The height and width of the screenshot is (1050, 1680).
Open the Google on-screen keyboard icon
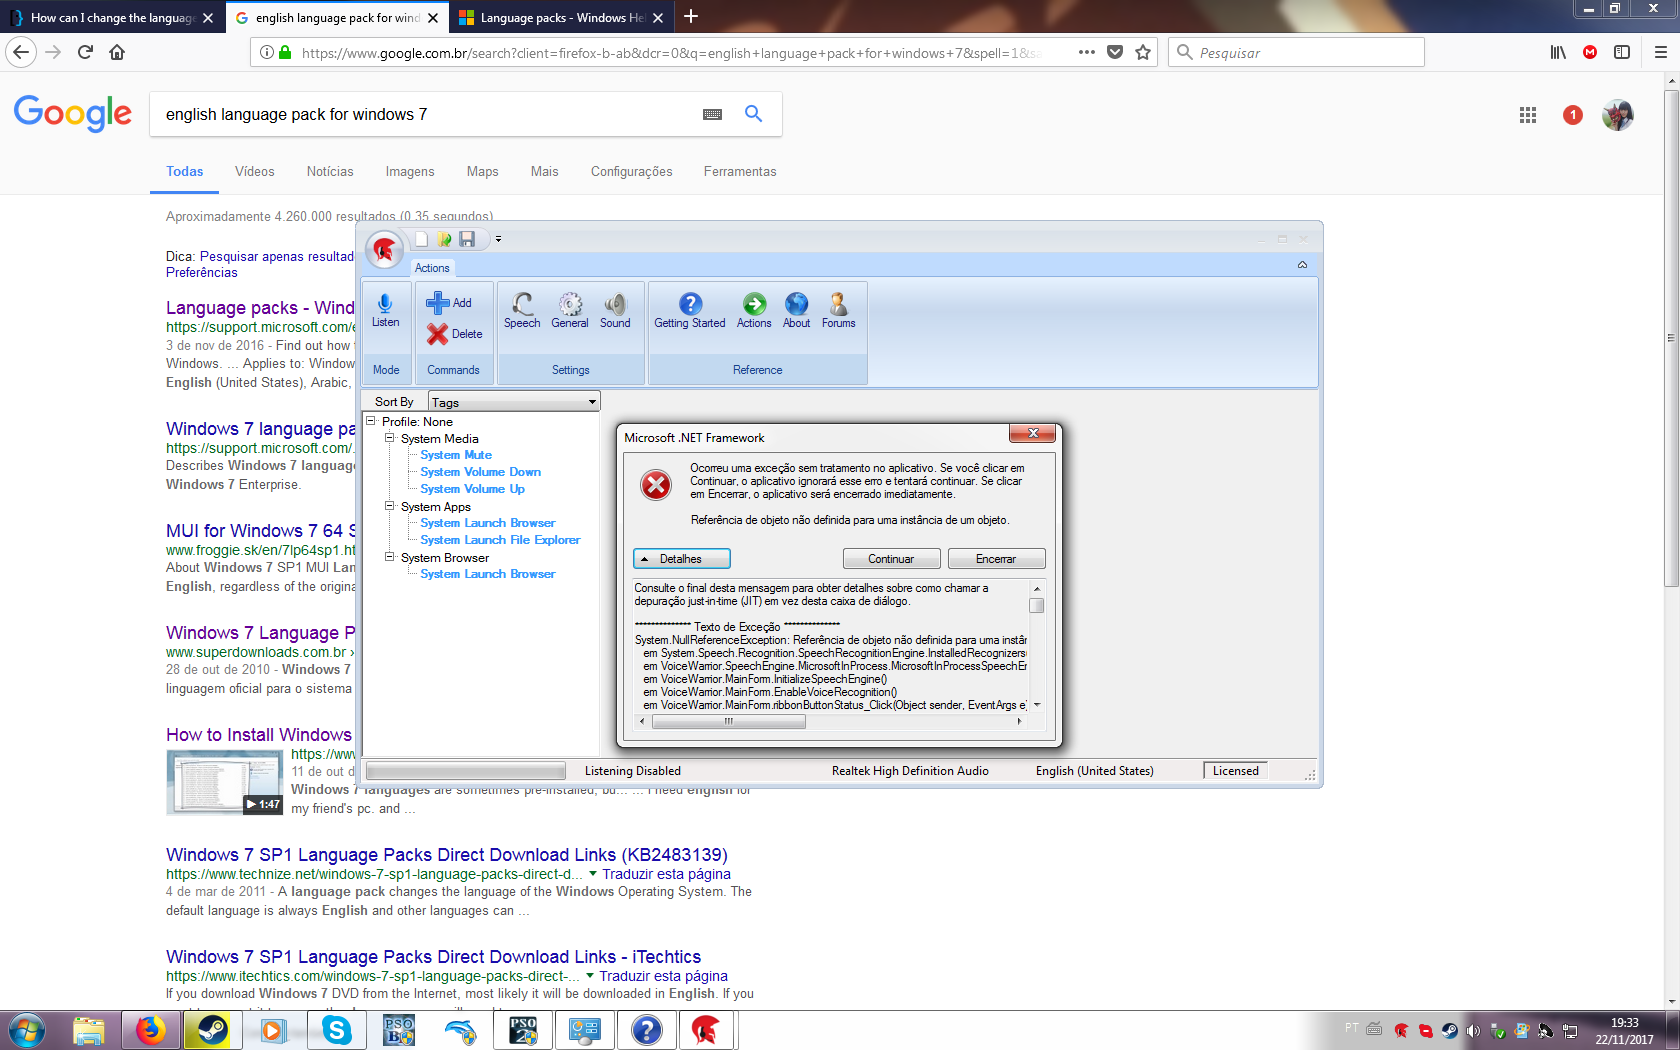coord(712,115)
